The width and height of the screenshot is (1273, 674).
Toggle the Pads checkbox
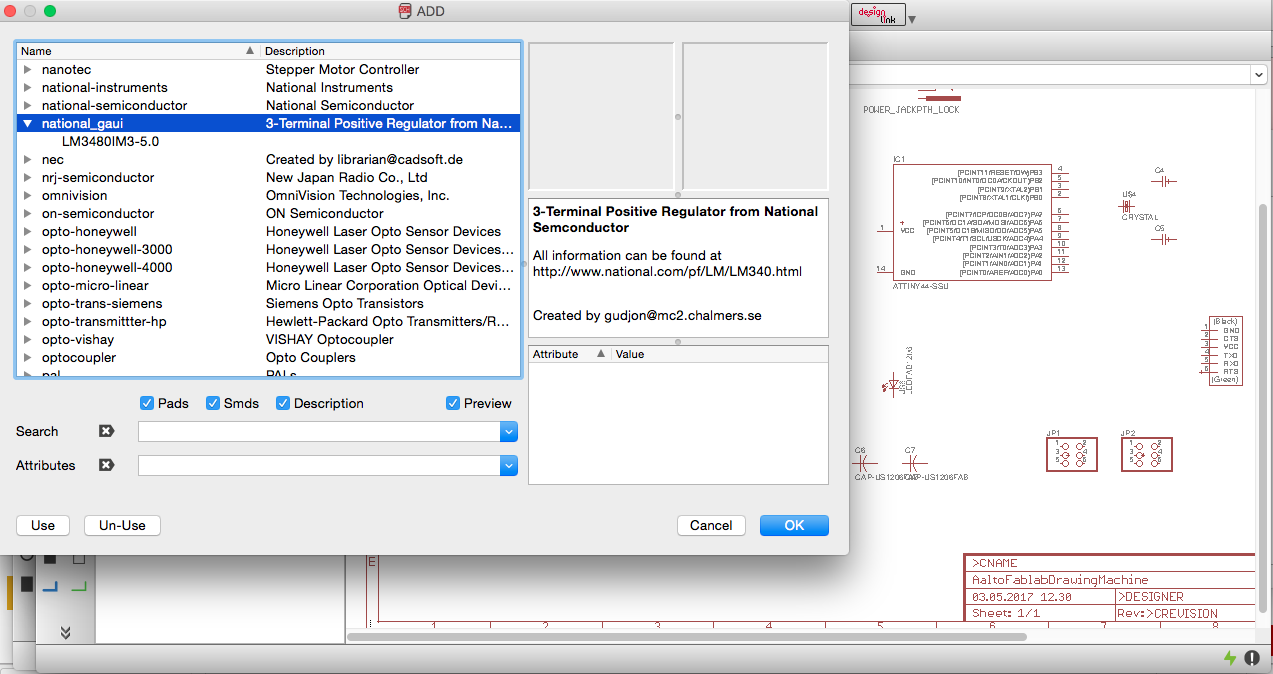click(x=147, y=403)
